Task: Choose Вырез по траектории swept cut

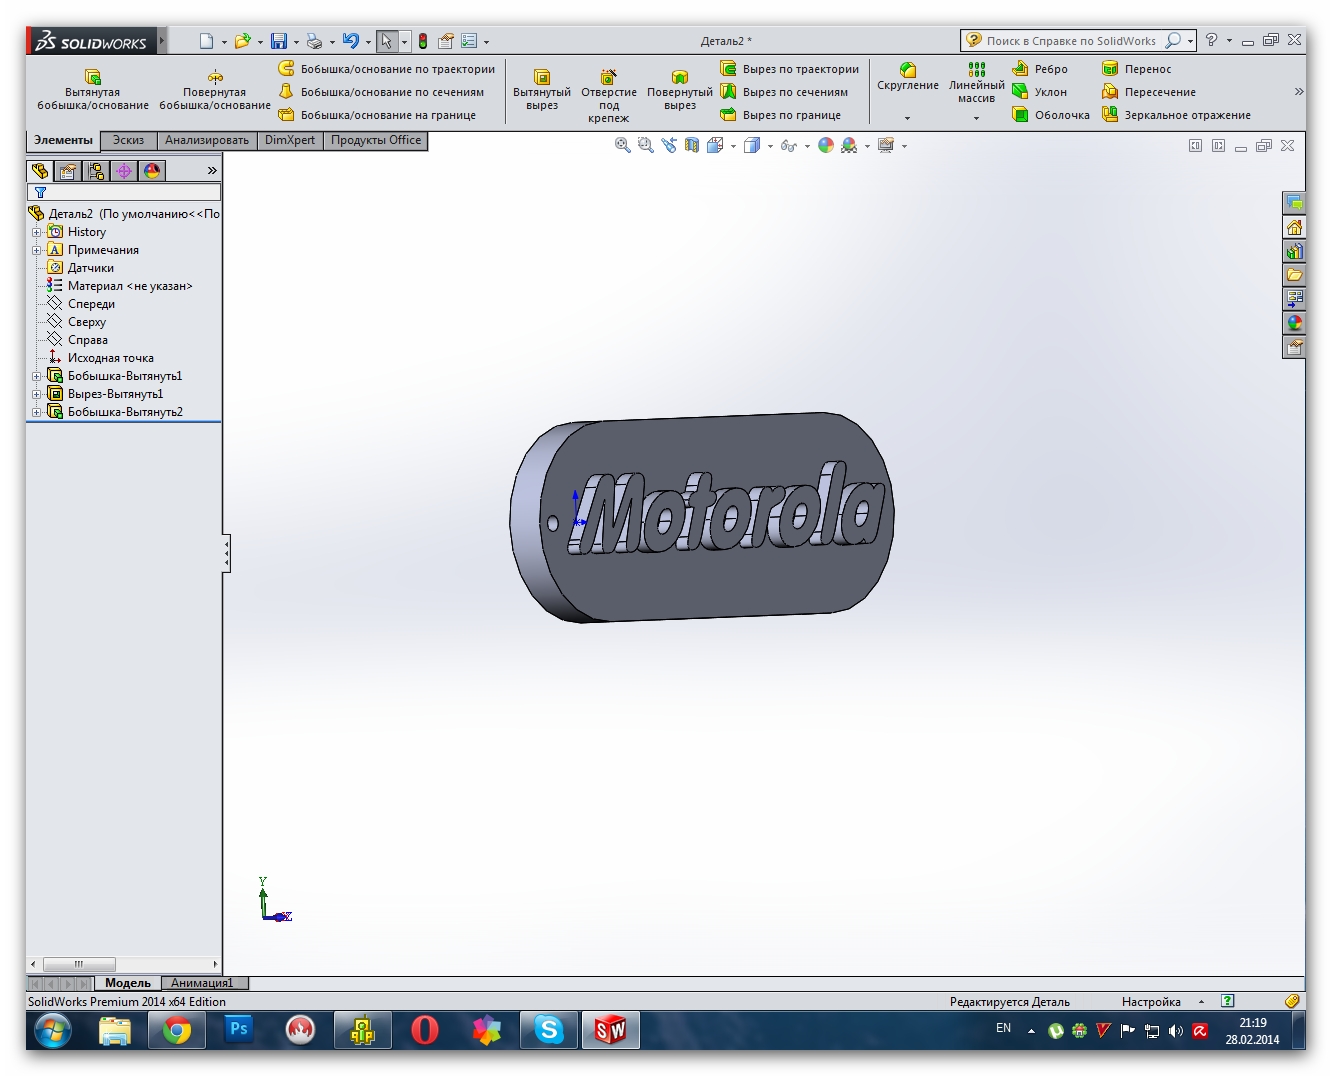Action: coord(790,69)
